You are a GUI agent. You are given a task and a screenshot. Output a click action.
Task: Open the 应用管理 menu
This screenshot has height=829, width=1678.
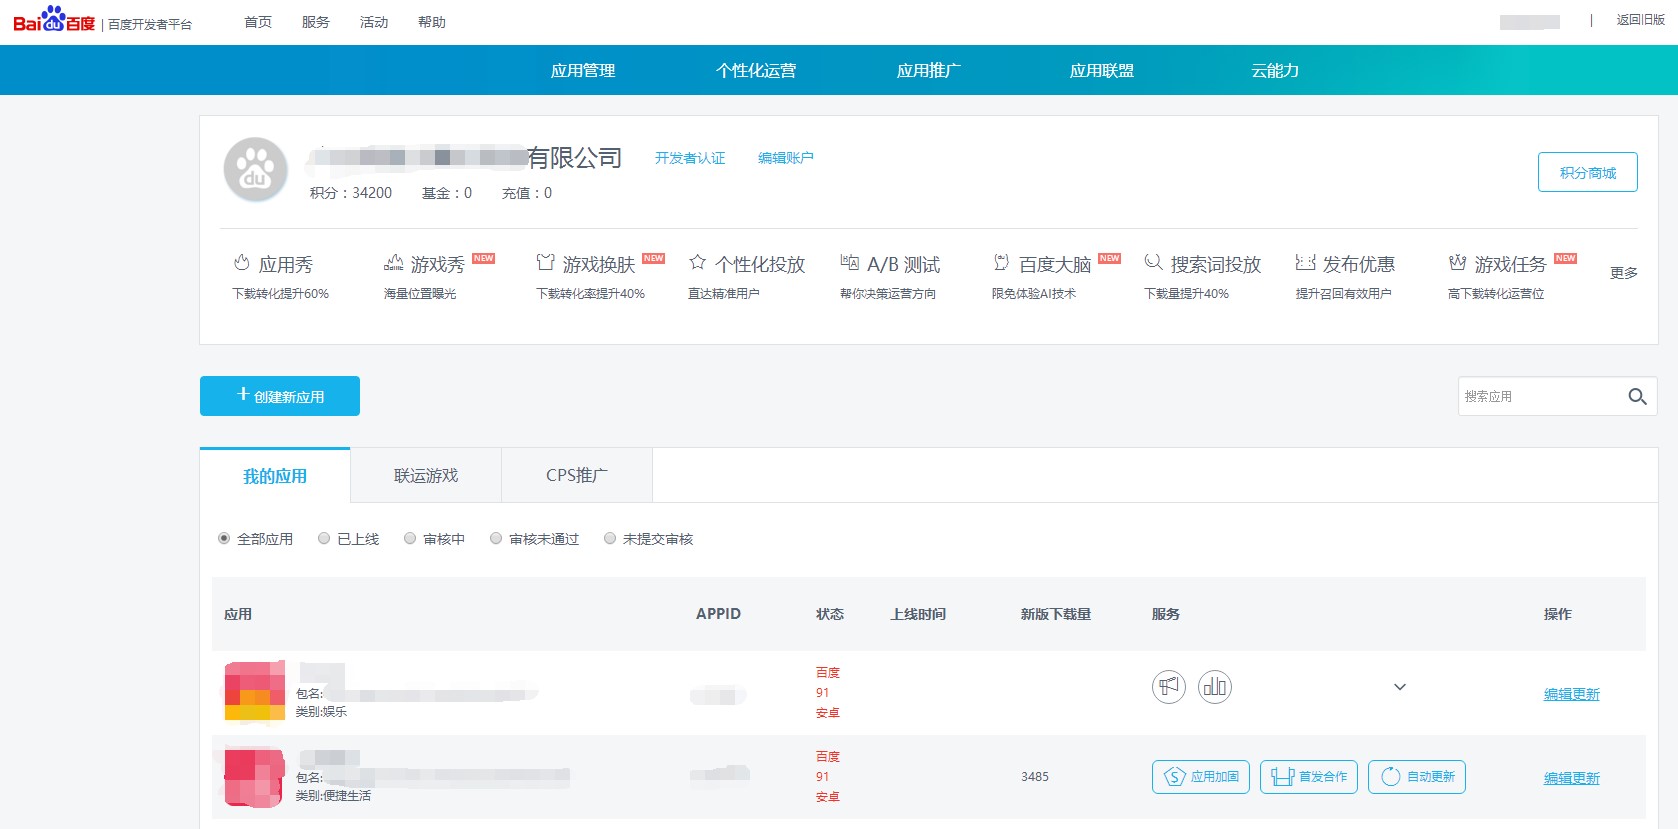pos(583,70)
